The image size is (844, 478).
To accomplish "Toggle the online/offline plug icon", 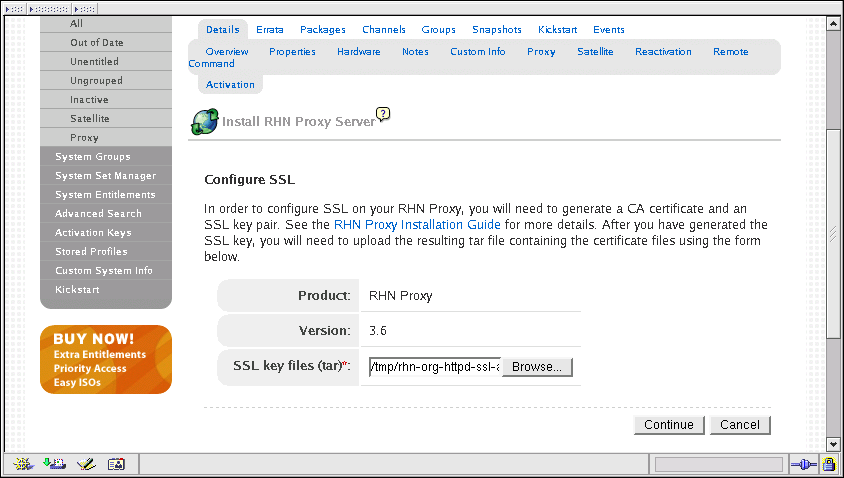I will point(803,464).
